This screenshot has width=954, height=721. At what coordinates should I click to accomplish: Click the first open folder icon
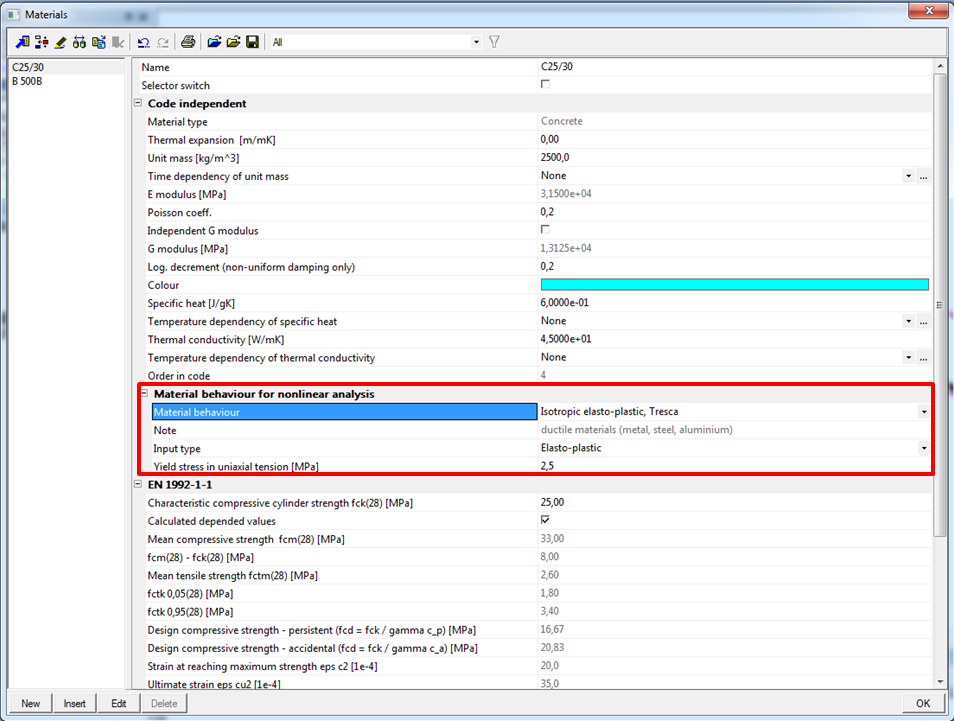click(214, 42)
